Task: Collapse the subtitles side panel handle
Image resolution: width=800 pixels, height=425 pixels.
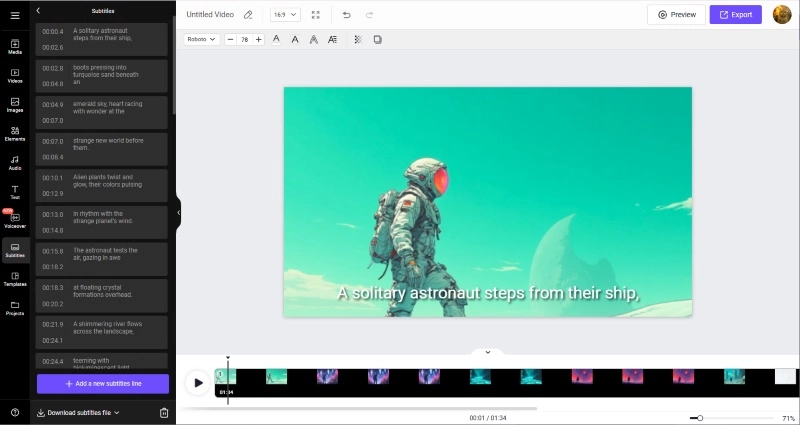Action: 179,213
